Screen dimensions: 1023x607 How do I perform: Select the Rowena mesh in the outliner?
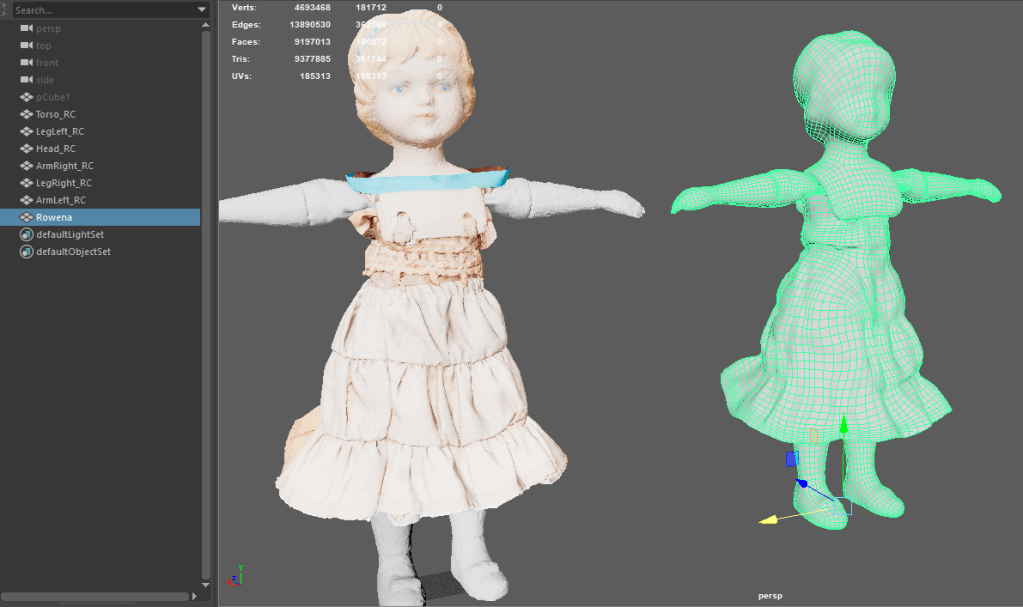pos(56,217)
